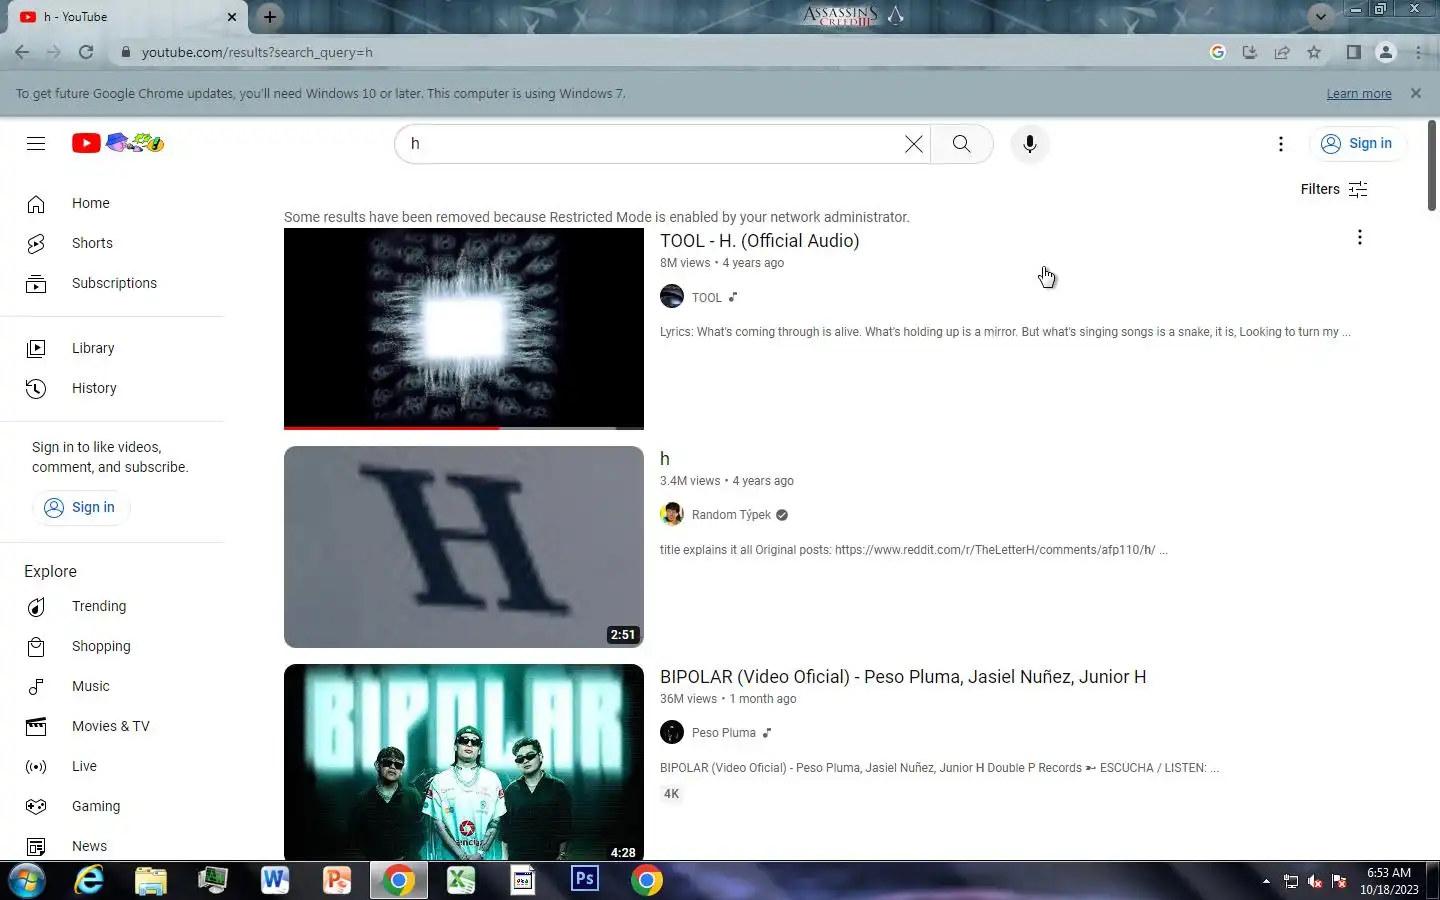
Task: Click Learn more link in update bar
Action: [1358, 94]
